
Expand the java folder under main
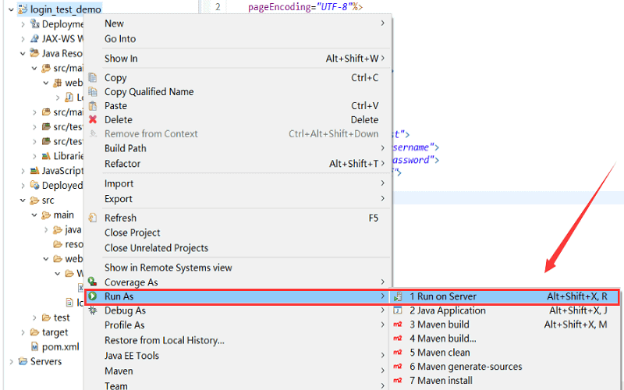click(46, 230)
